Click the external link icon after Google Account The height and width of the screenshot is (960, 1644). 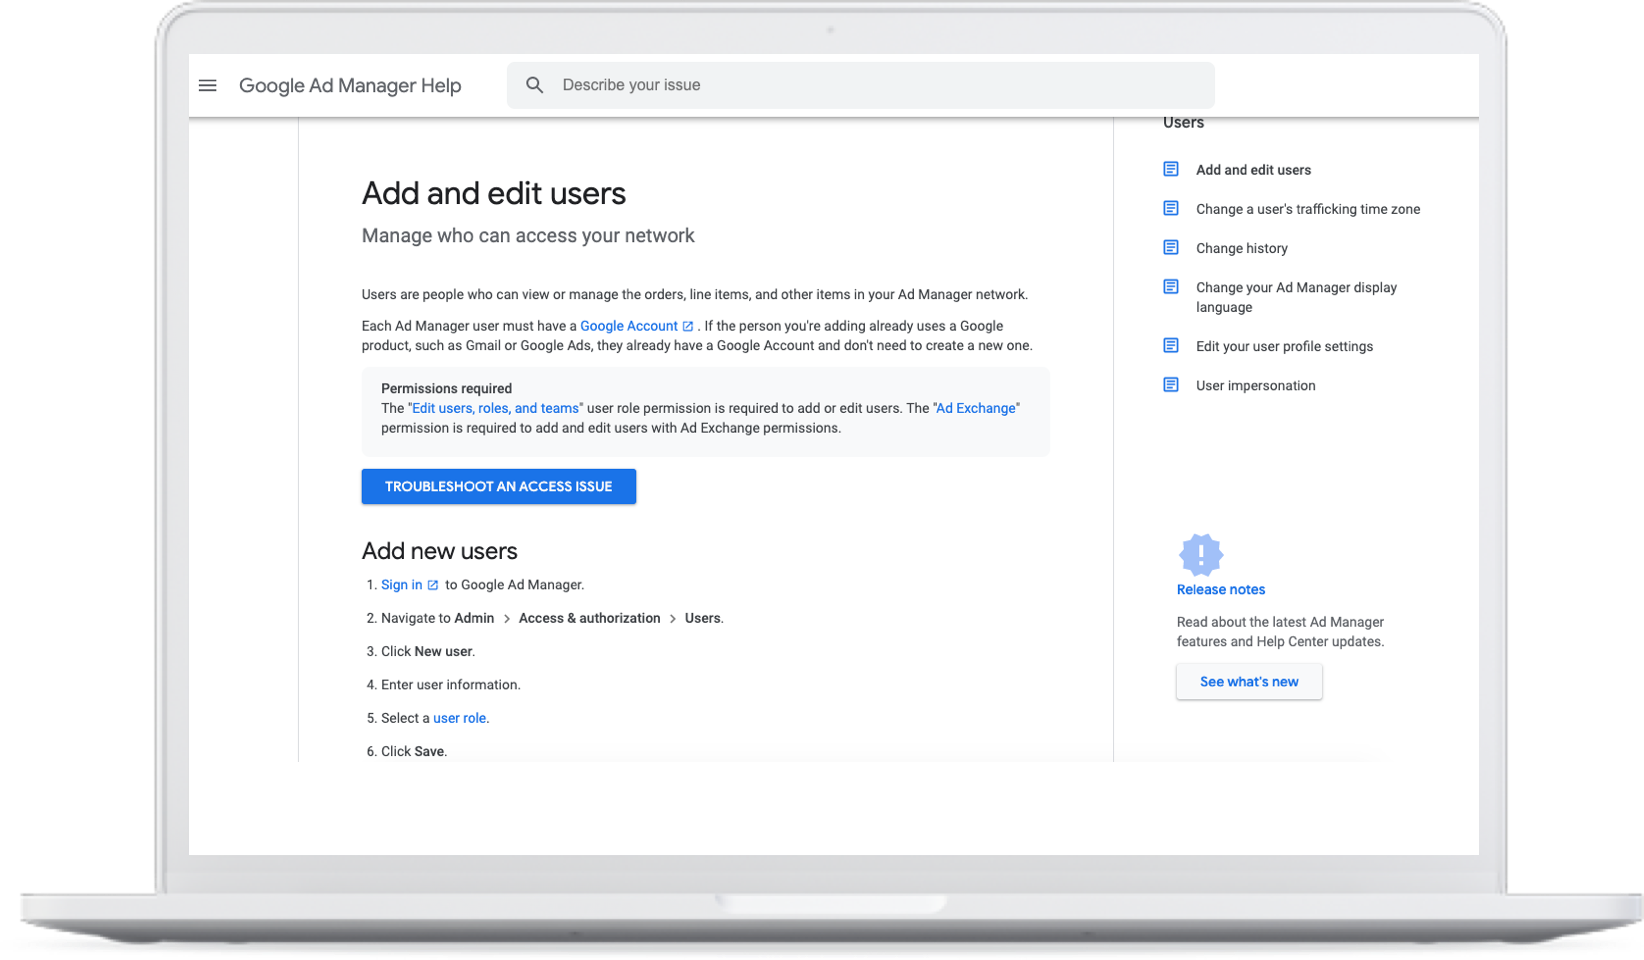pos(688,326)
